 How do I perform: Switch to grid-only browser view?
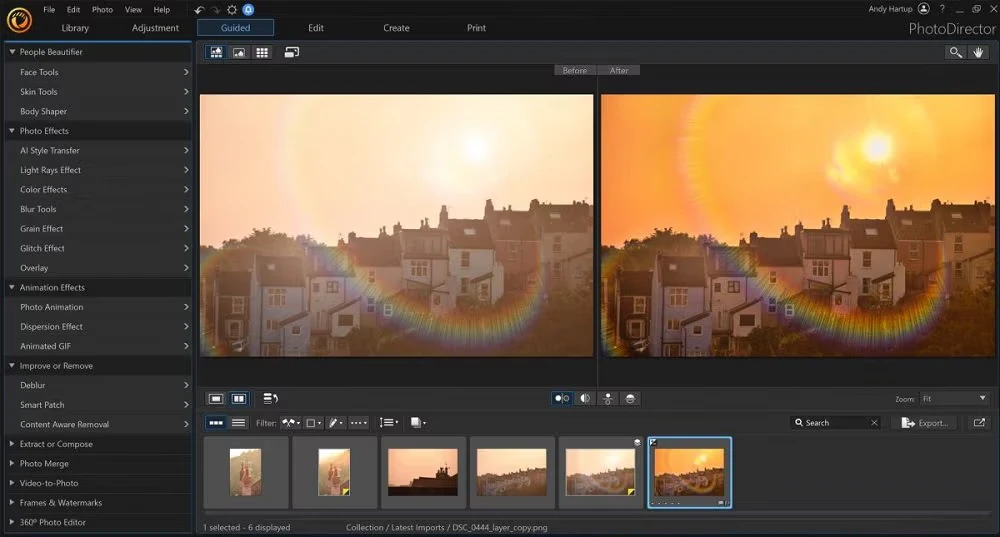click(x=263, y=52)
